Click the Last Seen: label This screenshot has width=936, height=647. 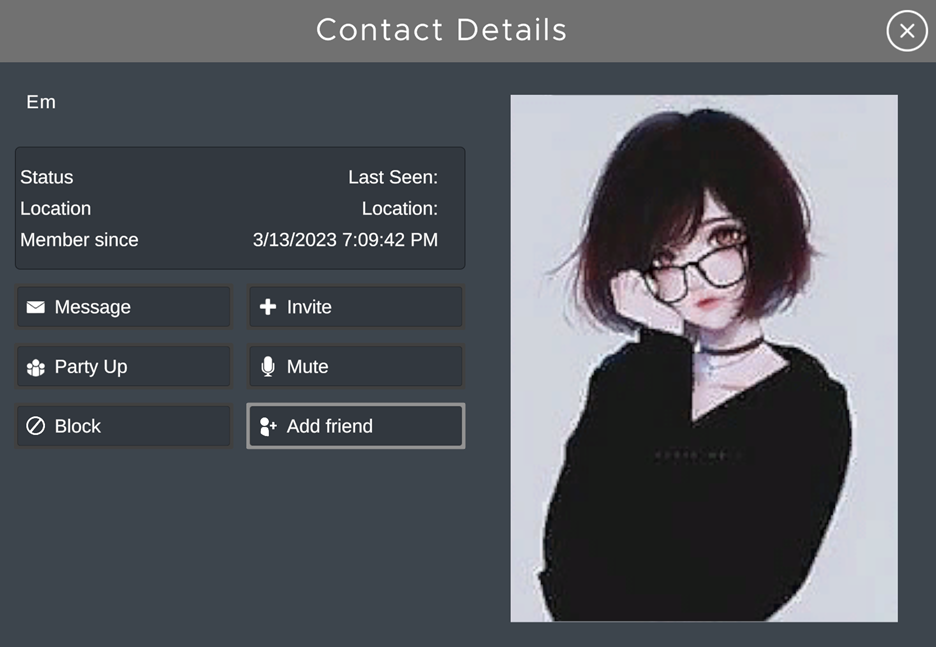click(393, 177)
